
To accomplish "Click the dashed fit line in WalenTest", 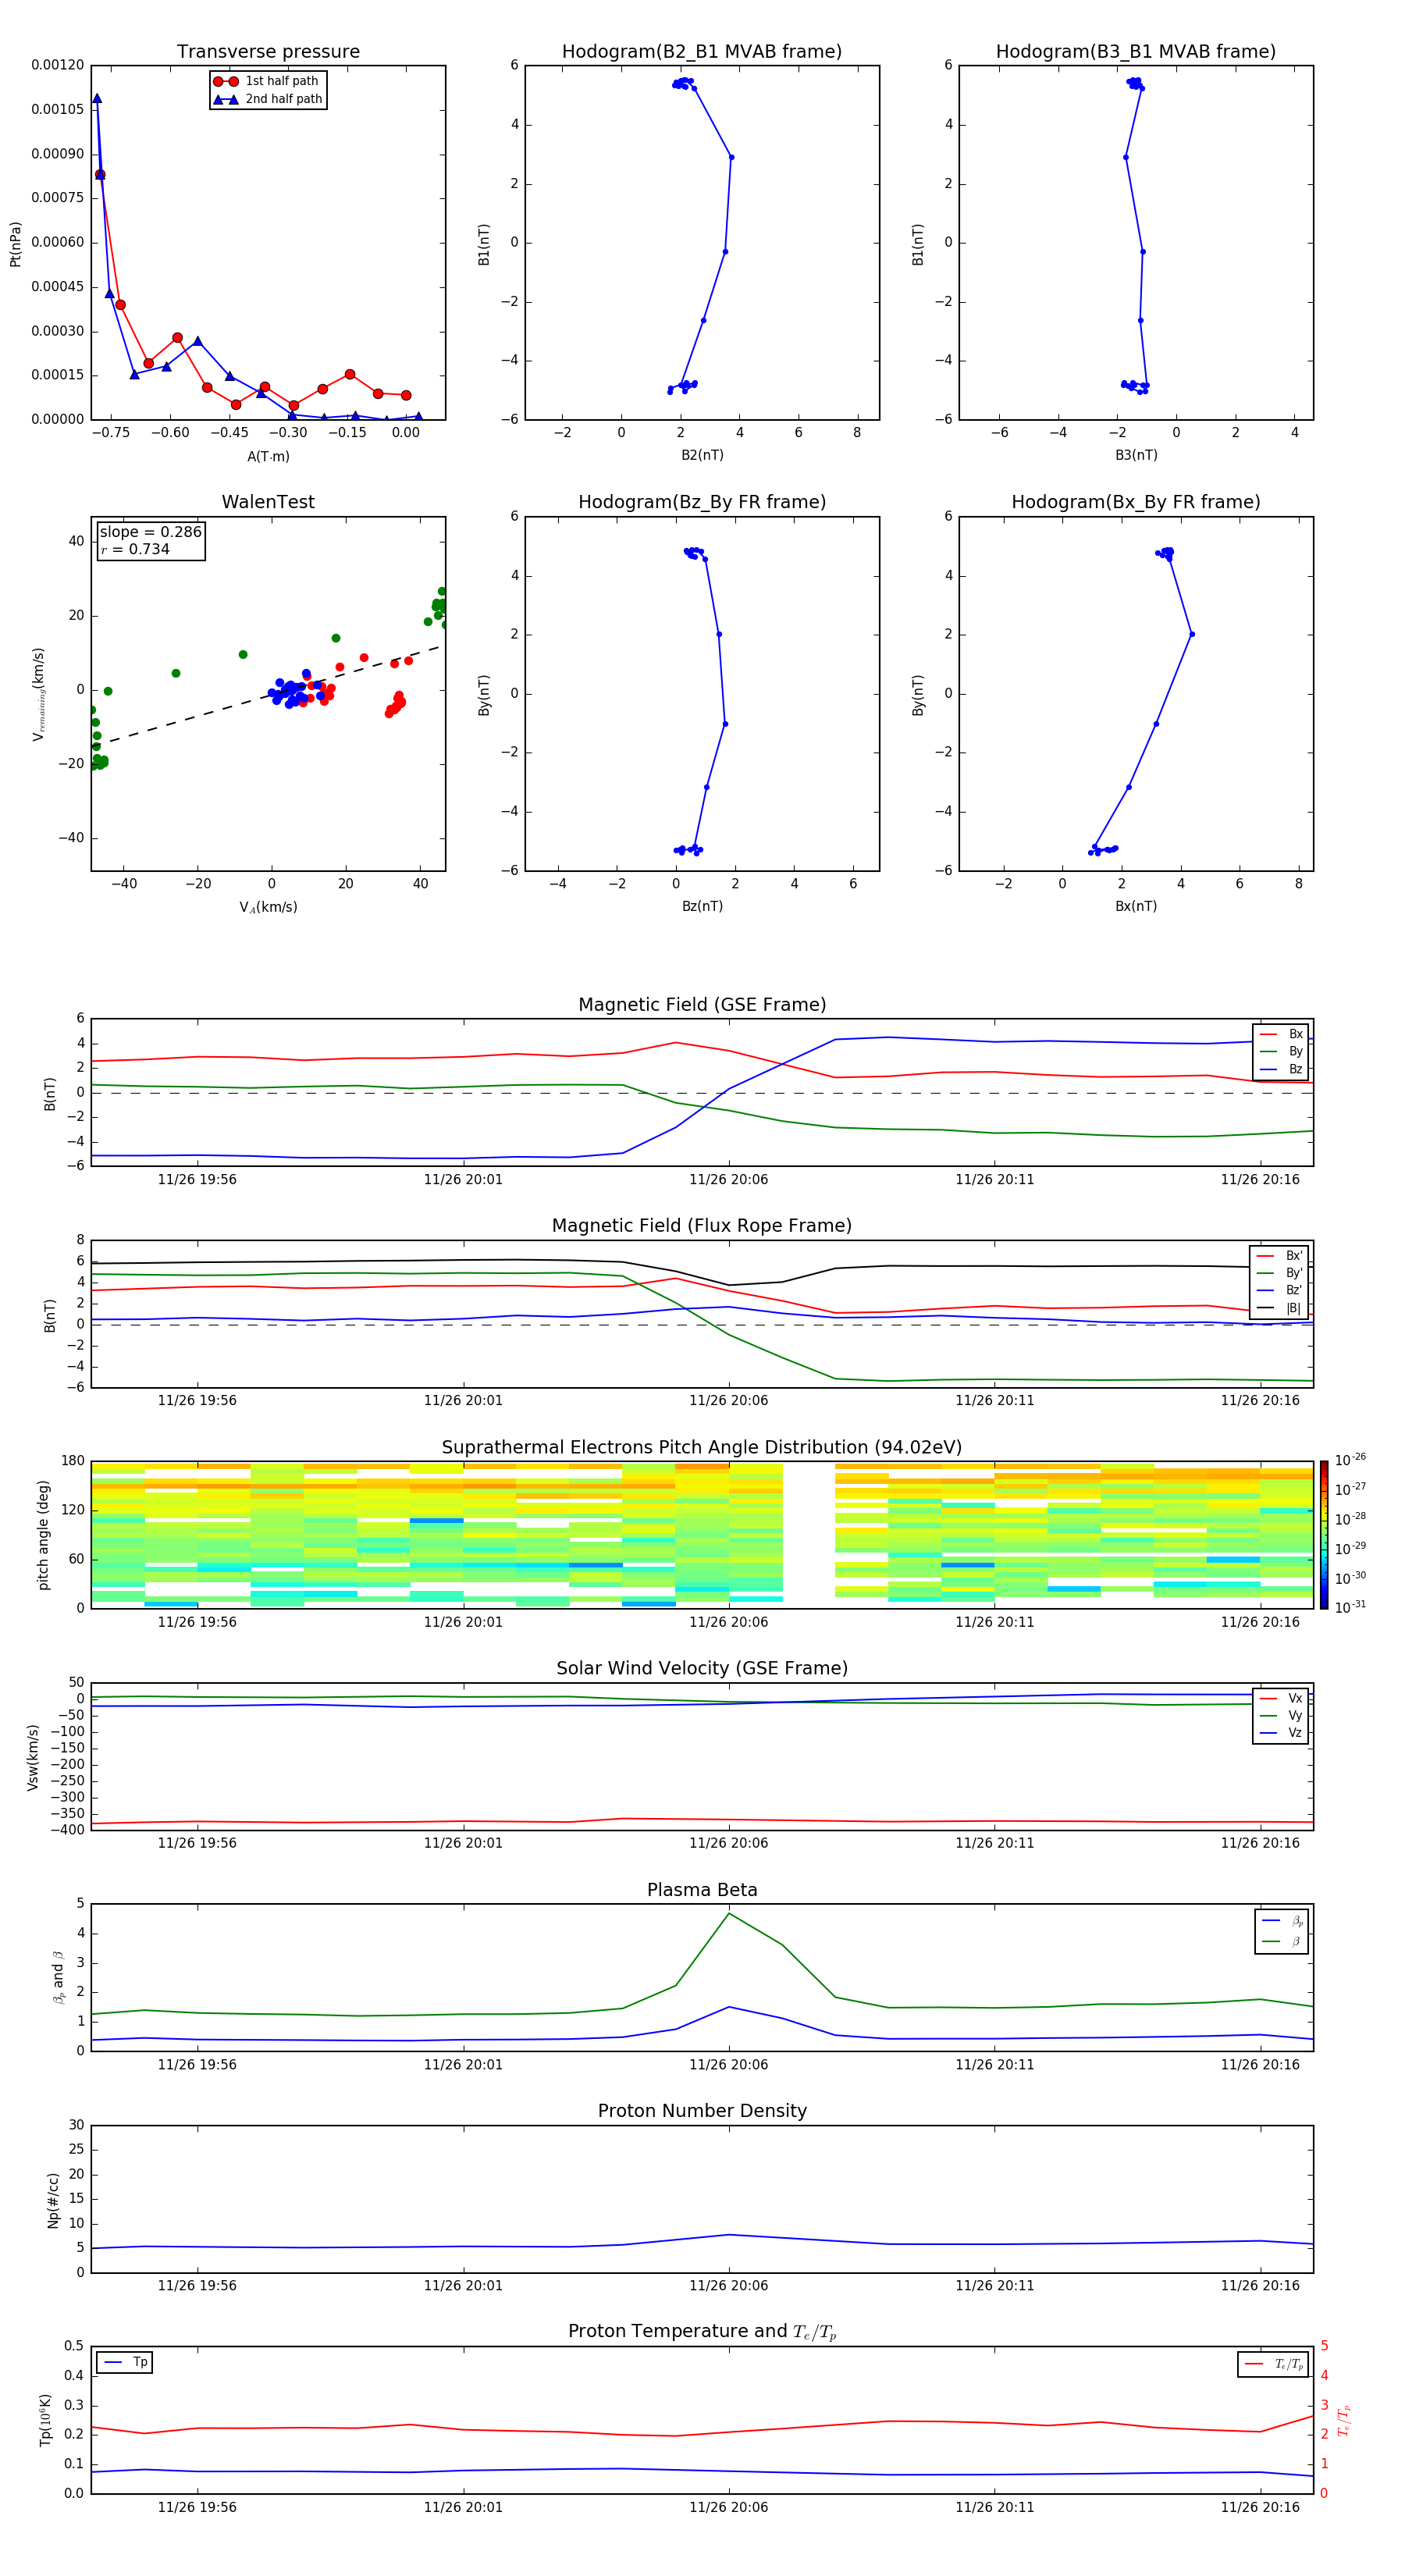I will point(268,696).
